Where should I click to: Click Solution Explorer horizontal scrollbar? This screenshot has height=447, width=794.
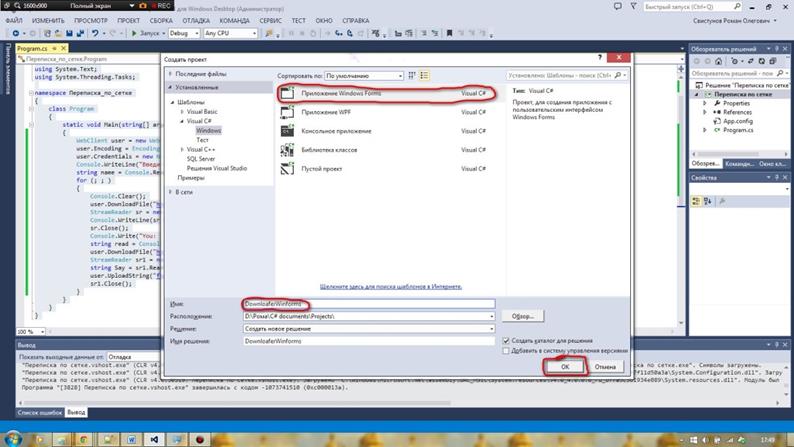tap(740, 154)
